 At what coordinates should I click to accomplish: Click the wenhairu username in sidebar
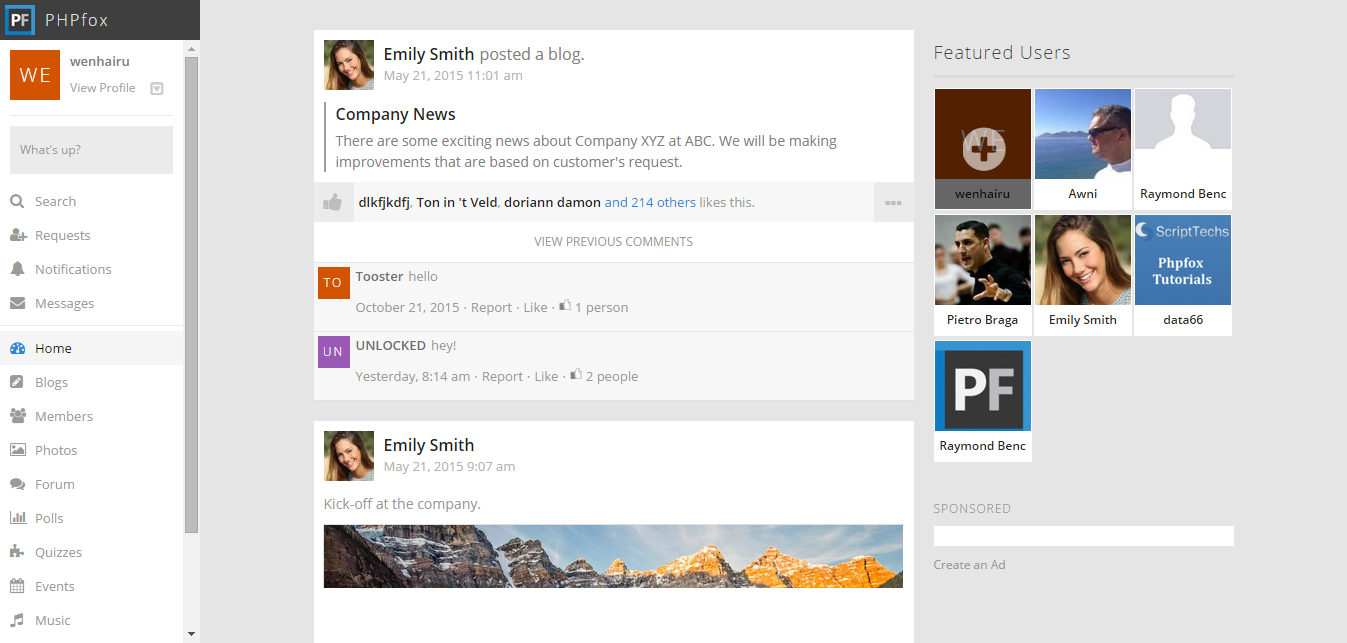point(100,61)
